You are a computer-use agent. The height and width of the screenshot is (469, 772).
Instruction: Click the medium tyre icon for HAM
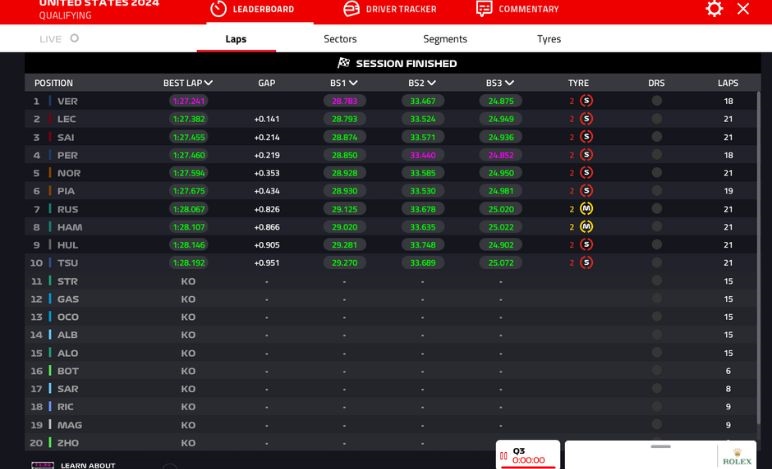coord(586,227)
